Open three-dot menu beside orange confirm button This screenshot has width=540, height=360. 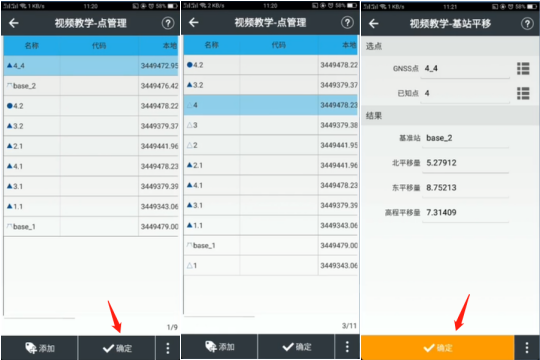coord(527,348)
